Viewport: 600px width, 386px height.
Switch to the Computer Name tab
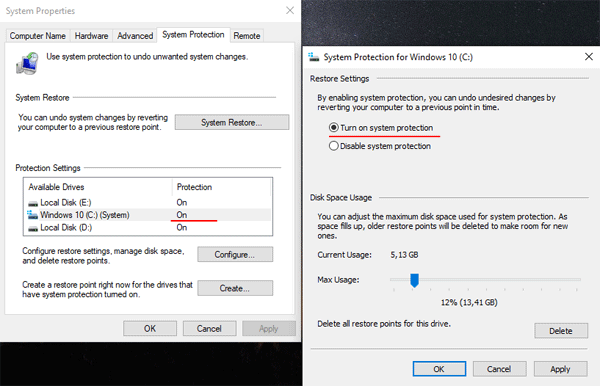point(38,36)
